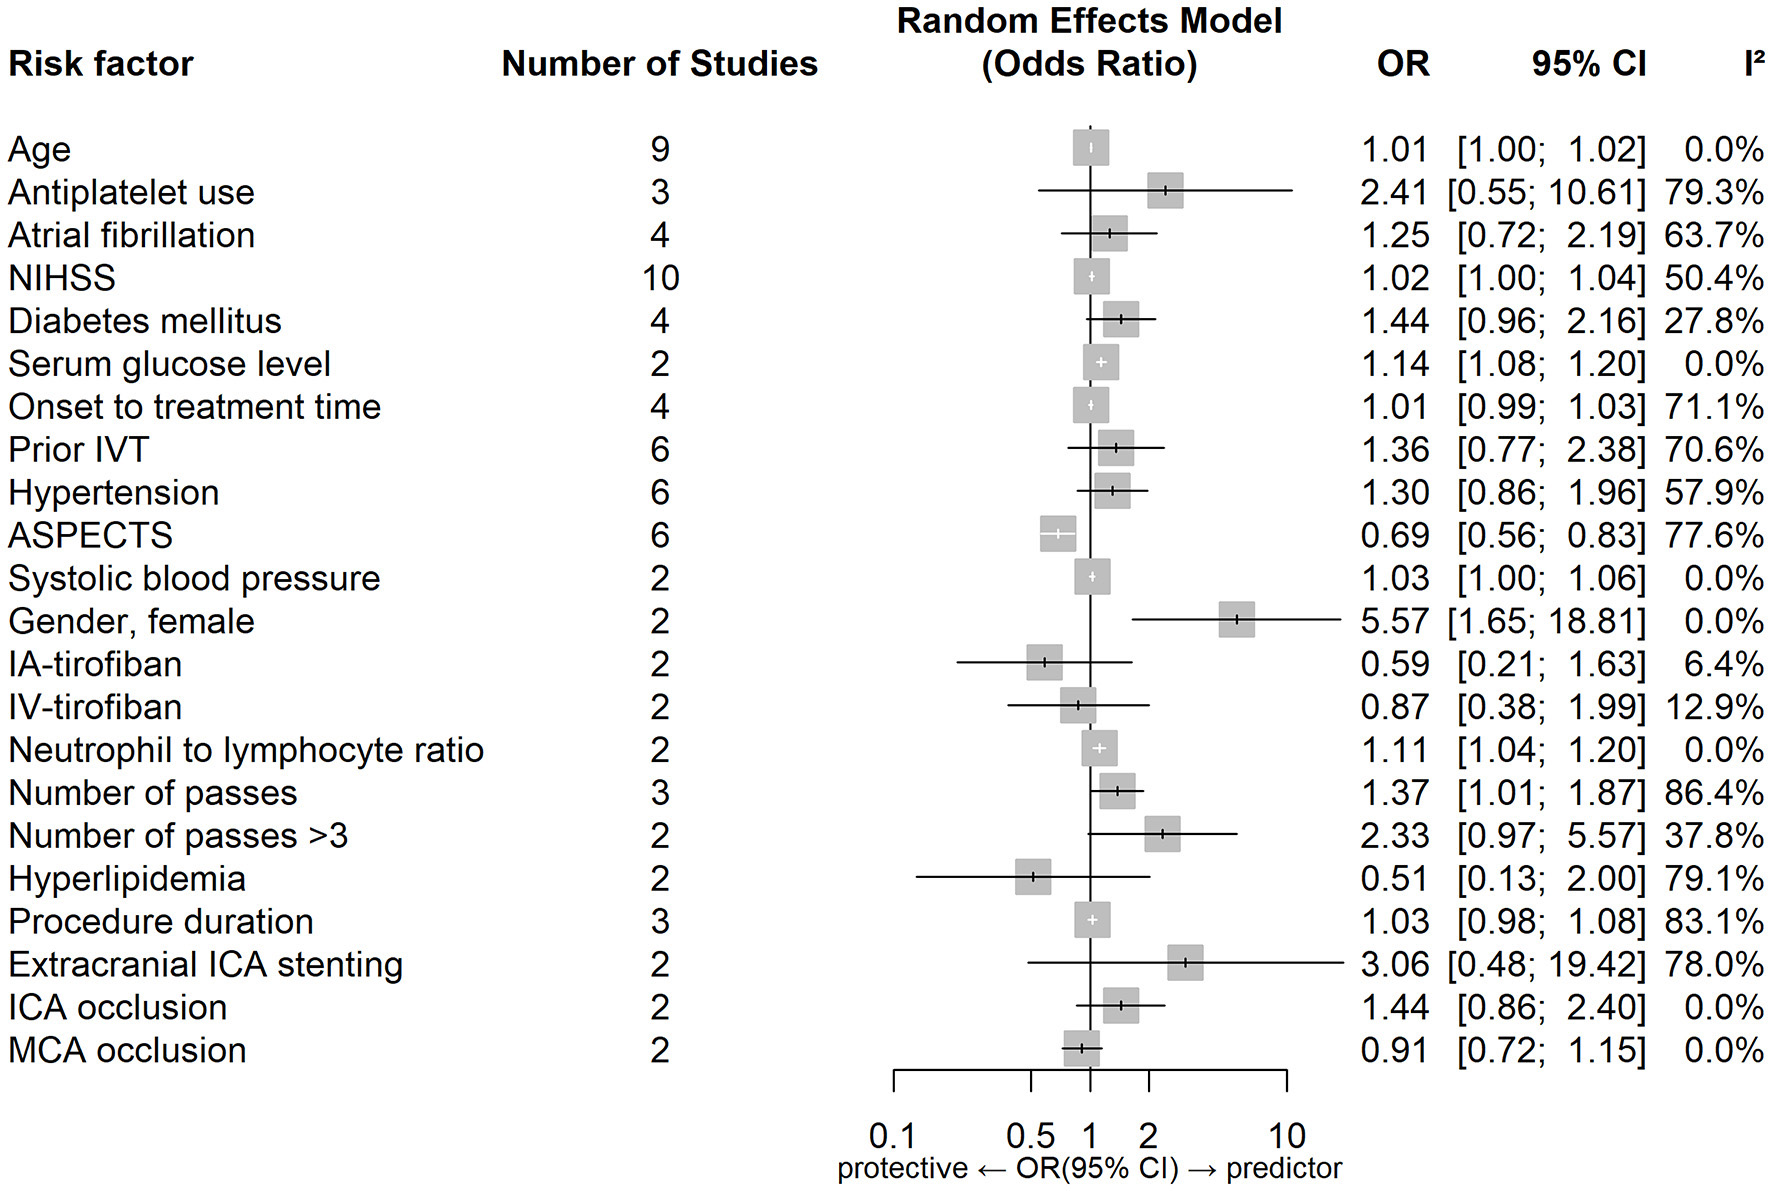Viewport: 1772px width, 1191px height.
Task: Select the "Atrial fibrillation" risk factor label
Action: (x=131, y=235)
